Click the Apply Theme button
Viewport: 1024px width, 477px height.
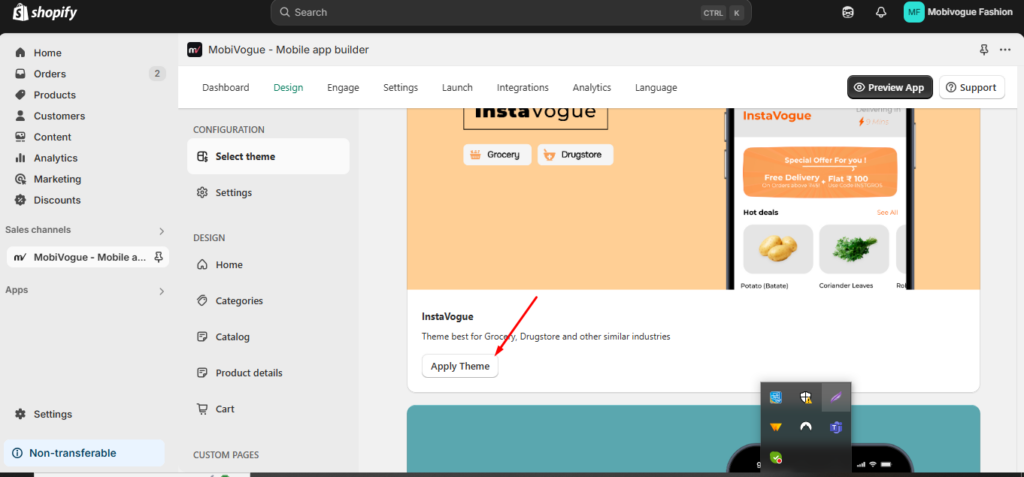pos(460,366)
